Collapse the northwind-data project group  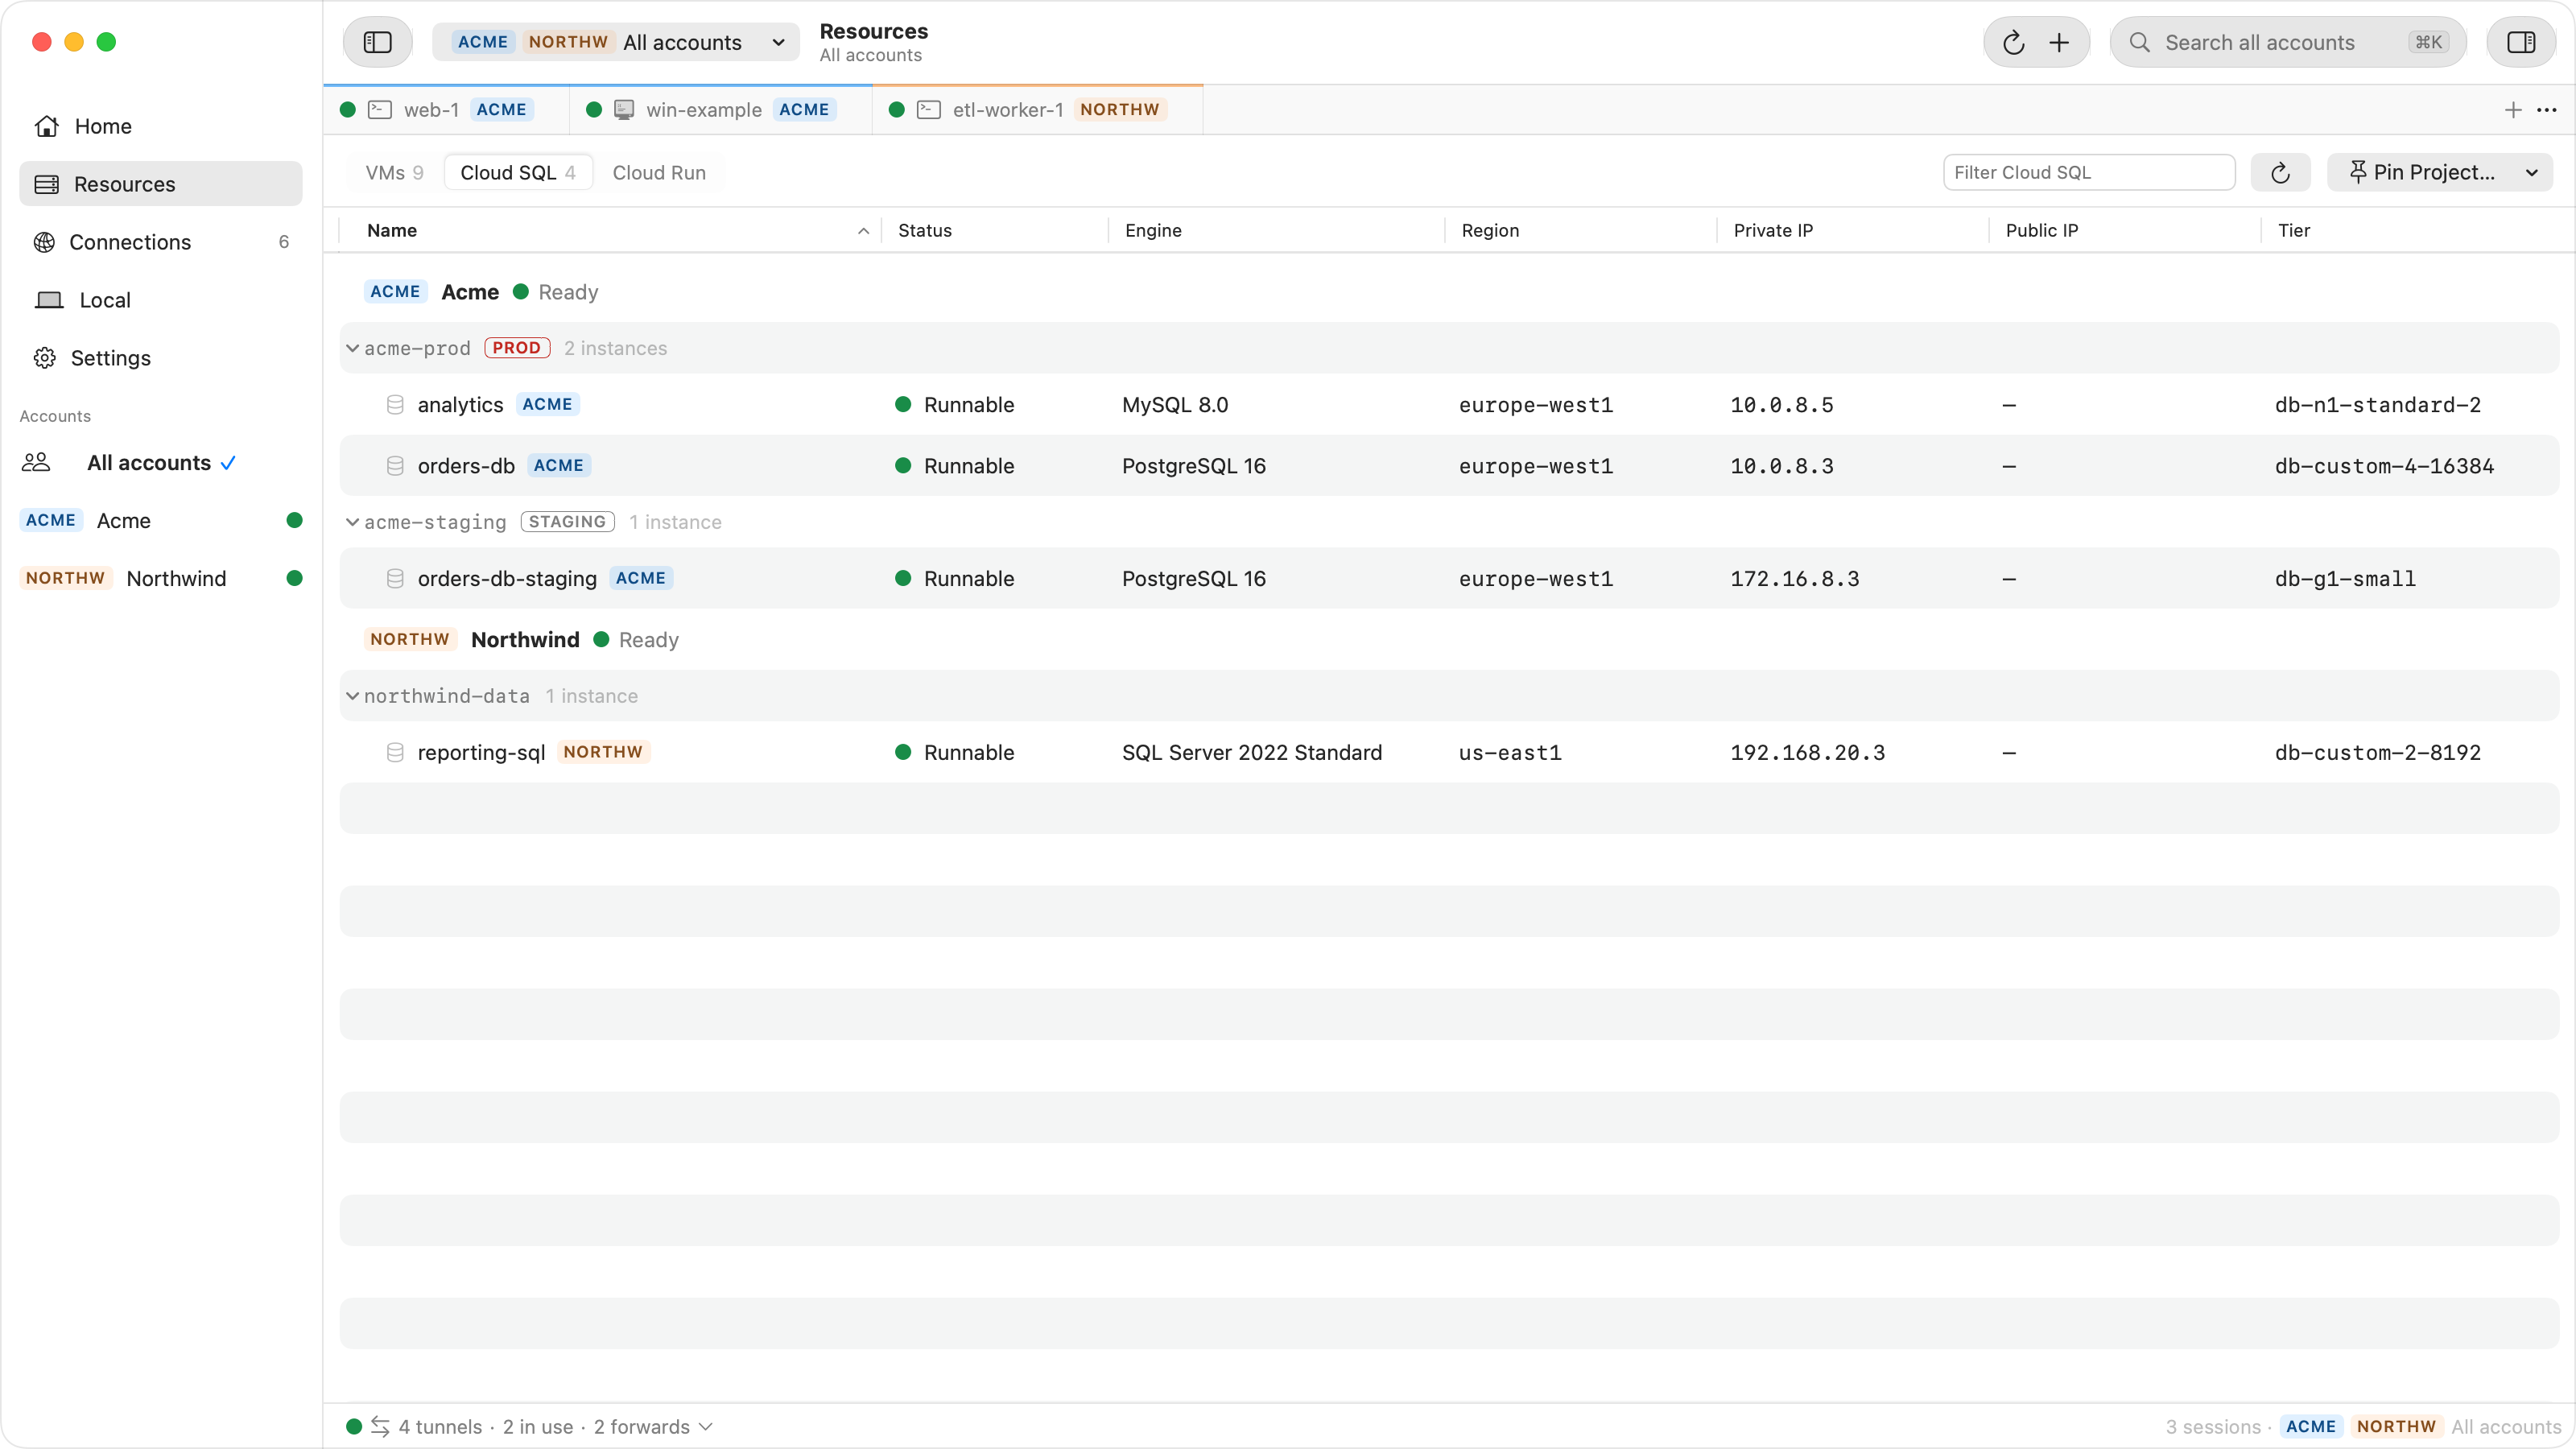click(353, 696)
